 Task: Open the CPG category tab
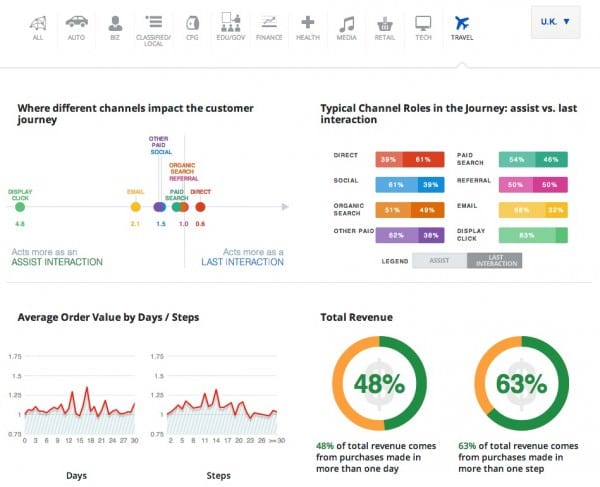192,26
